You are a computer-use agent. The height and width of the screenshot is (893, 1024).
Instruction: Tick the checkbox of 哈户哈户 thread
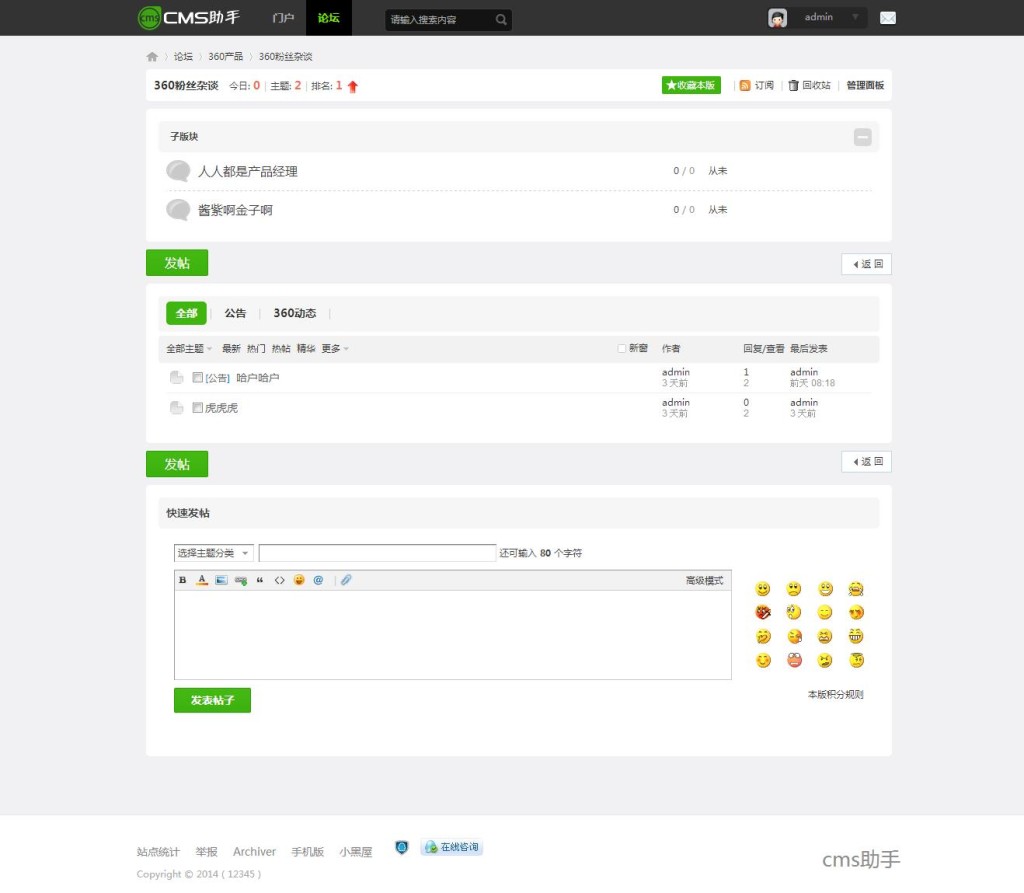coord(197,378)
